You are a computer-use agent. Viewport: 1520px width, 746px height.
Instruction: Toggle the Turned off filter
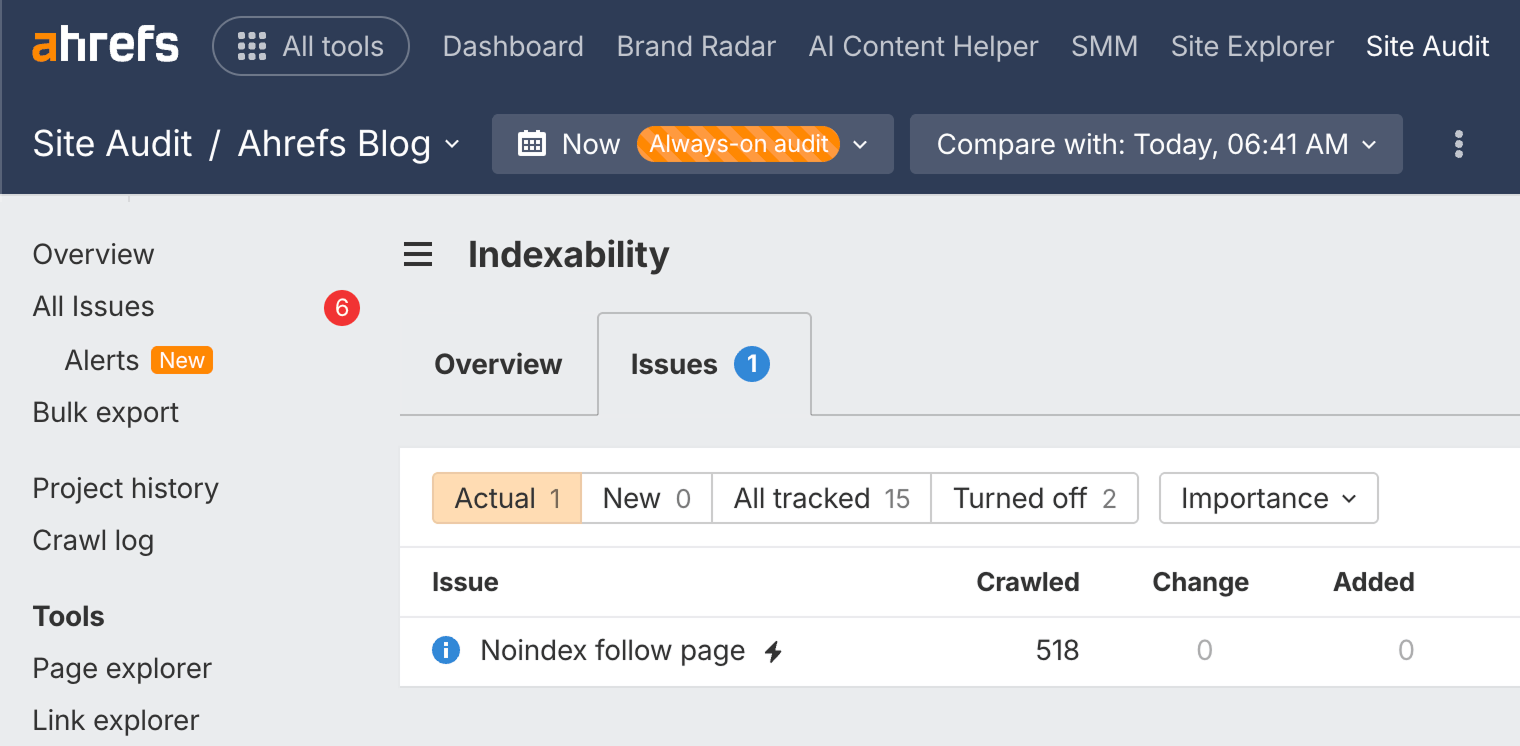1034,497
